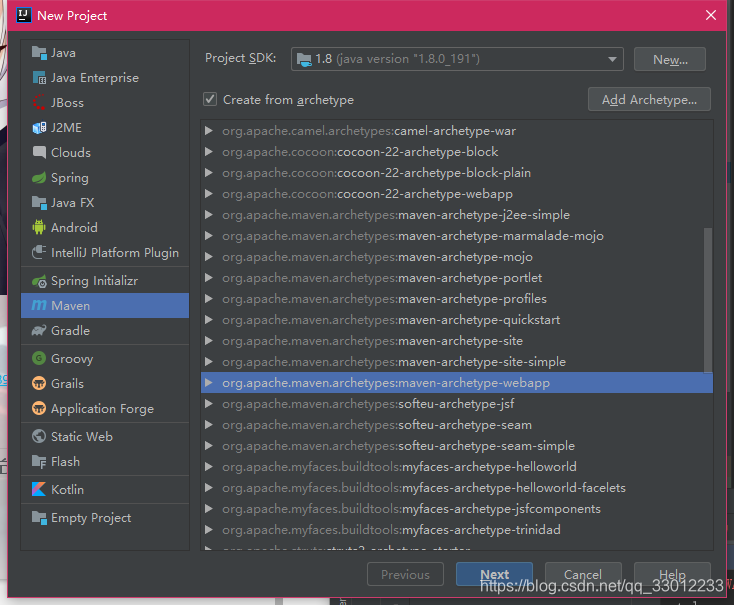Select maven-archetype-site-simple row
Screen dimensions: 734x605
457,362
